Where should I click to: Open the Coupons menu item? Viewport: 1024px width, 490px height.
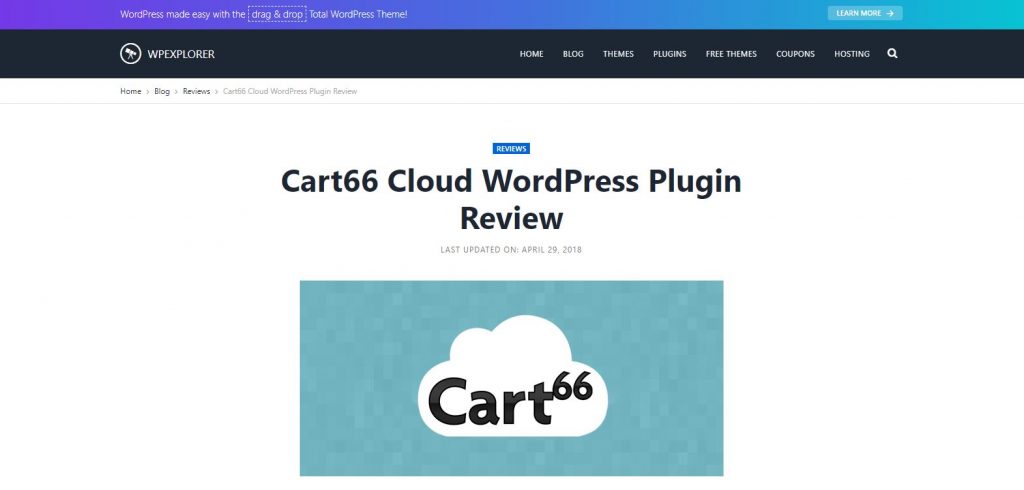(795, 54)
